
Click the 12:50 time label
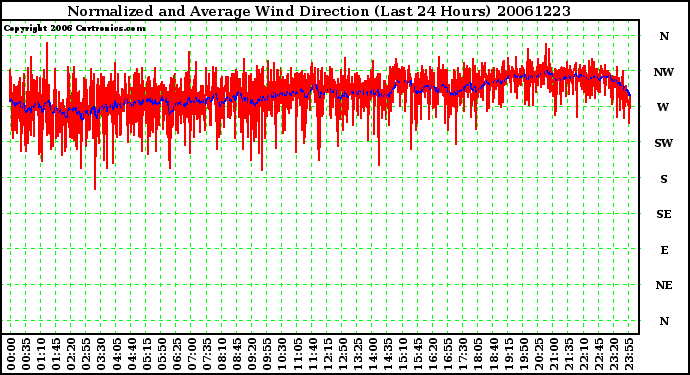pyautogui.click(x=342, y=354)
